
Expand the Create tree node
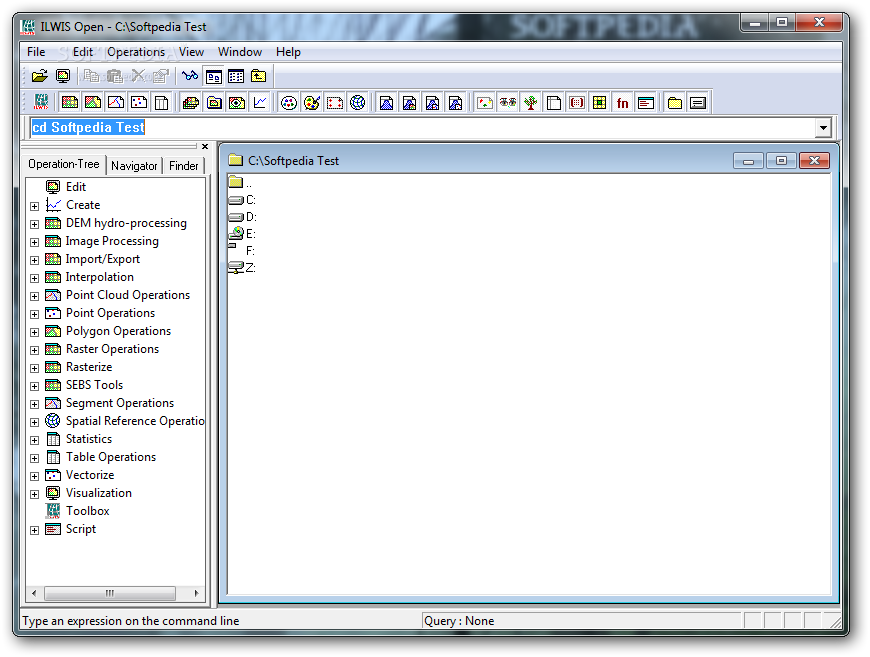point(34,206)
